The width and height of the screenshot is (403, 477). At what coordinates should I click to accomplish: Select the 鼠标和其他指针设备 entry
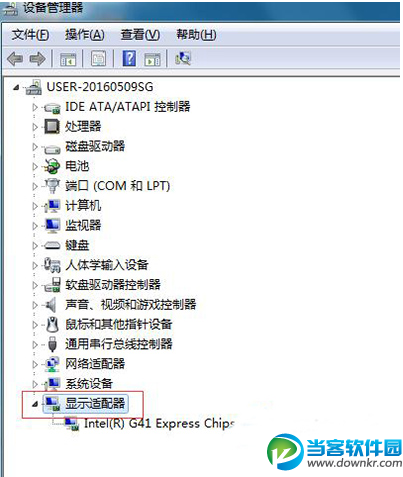tap(119, 324)
